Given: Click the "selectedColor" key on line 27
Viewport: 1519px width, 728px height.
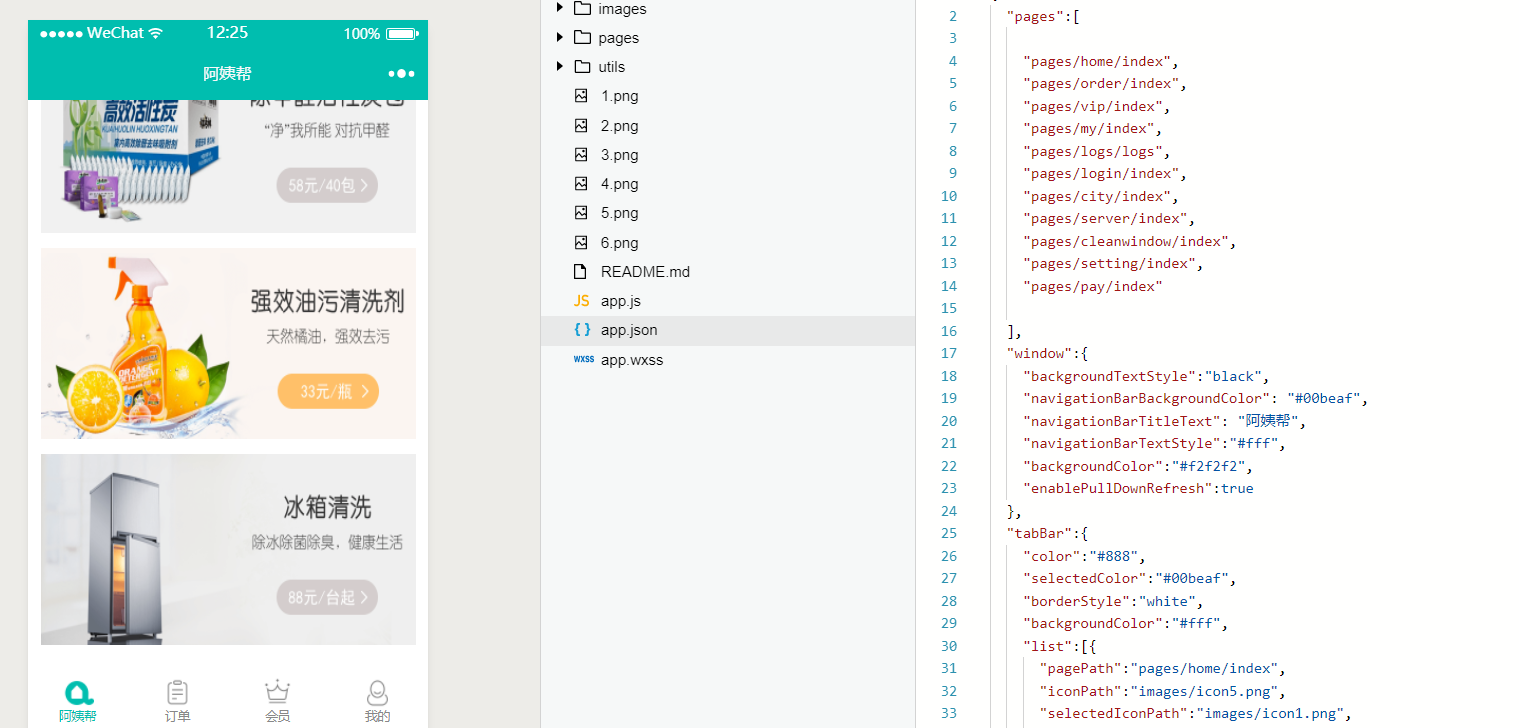Looking at the screenshot, I should [x=1084, y=578].
